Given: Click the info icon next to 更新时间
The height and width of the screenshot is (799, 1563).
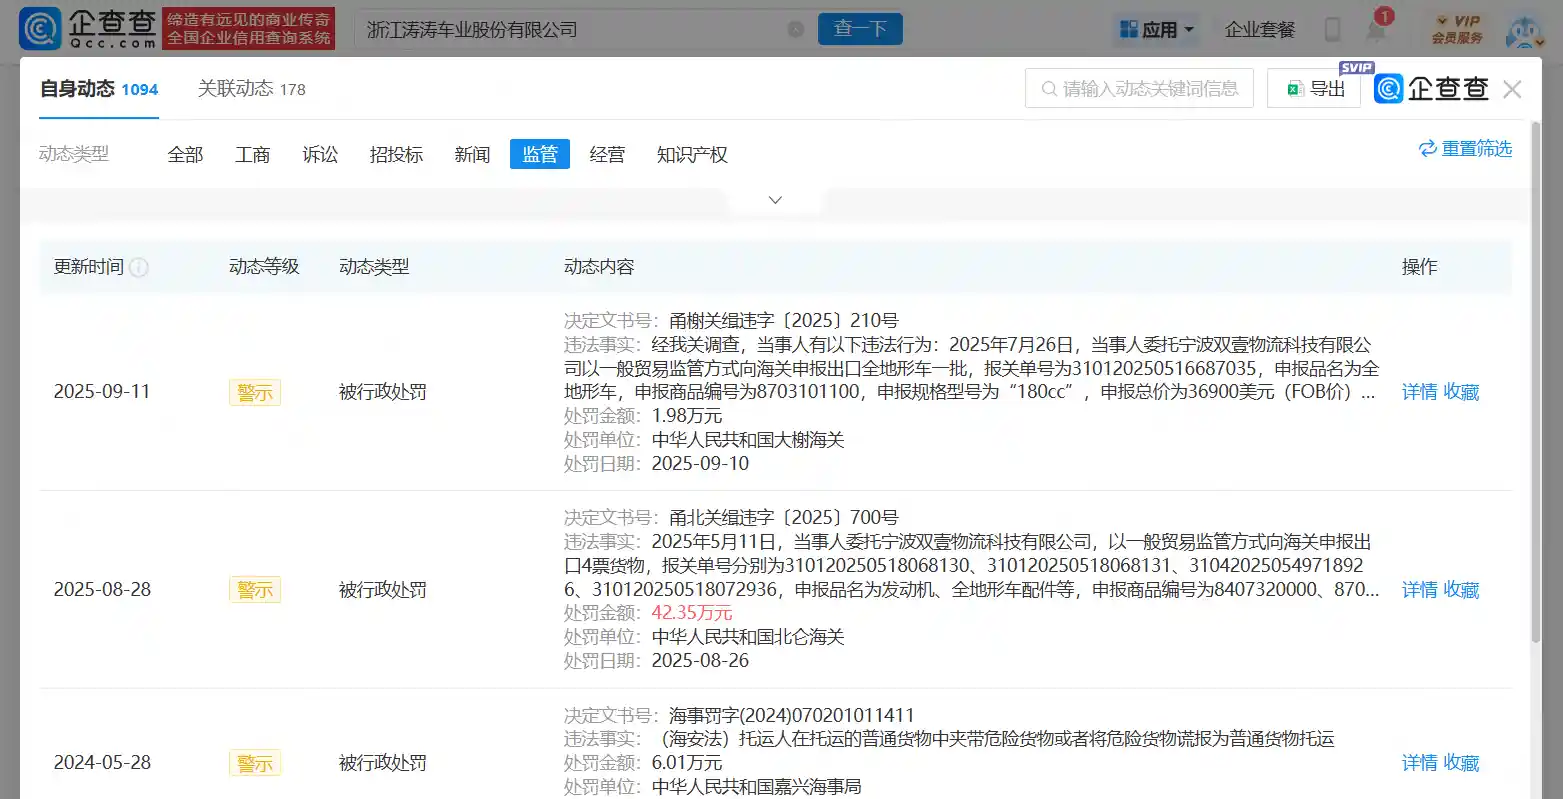Looking at the screenshot, I should pyautogui.click(x=139, y=267).
